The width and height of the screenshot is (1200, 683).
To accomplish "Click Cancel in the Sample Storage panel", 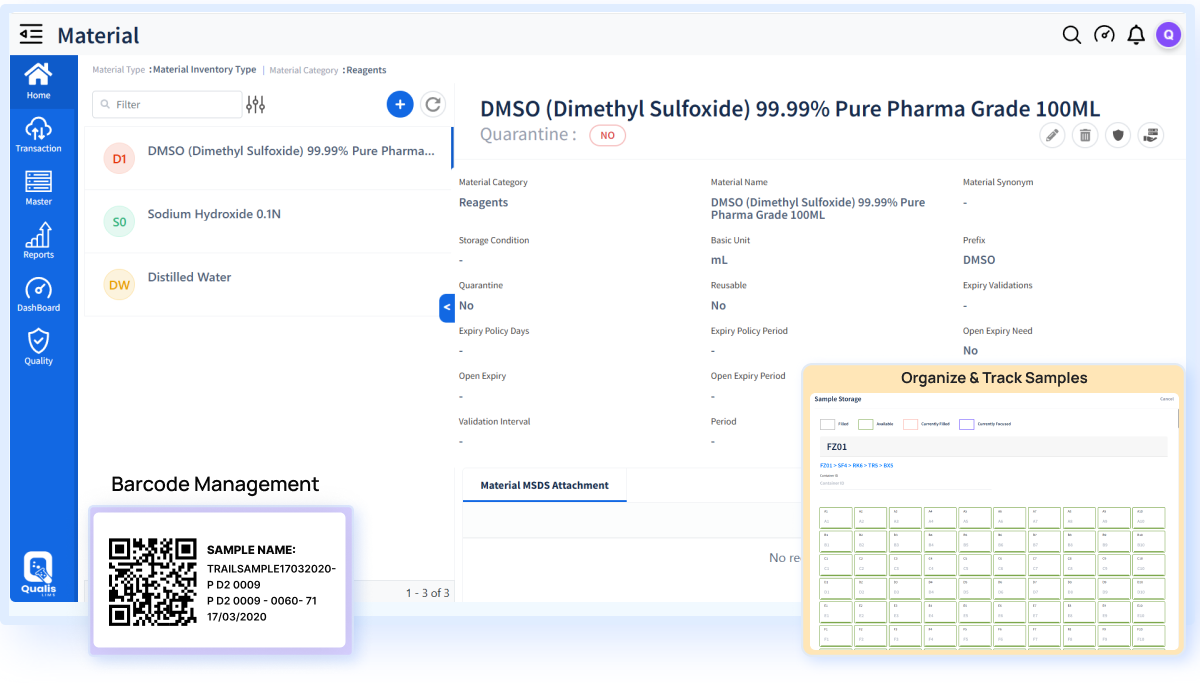I will 1166,399.
